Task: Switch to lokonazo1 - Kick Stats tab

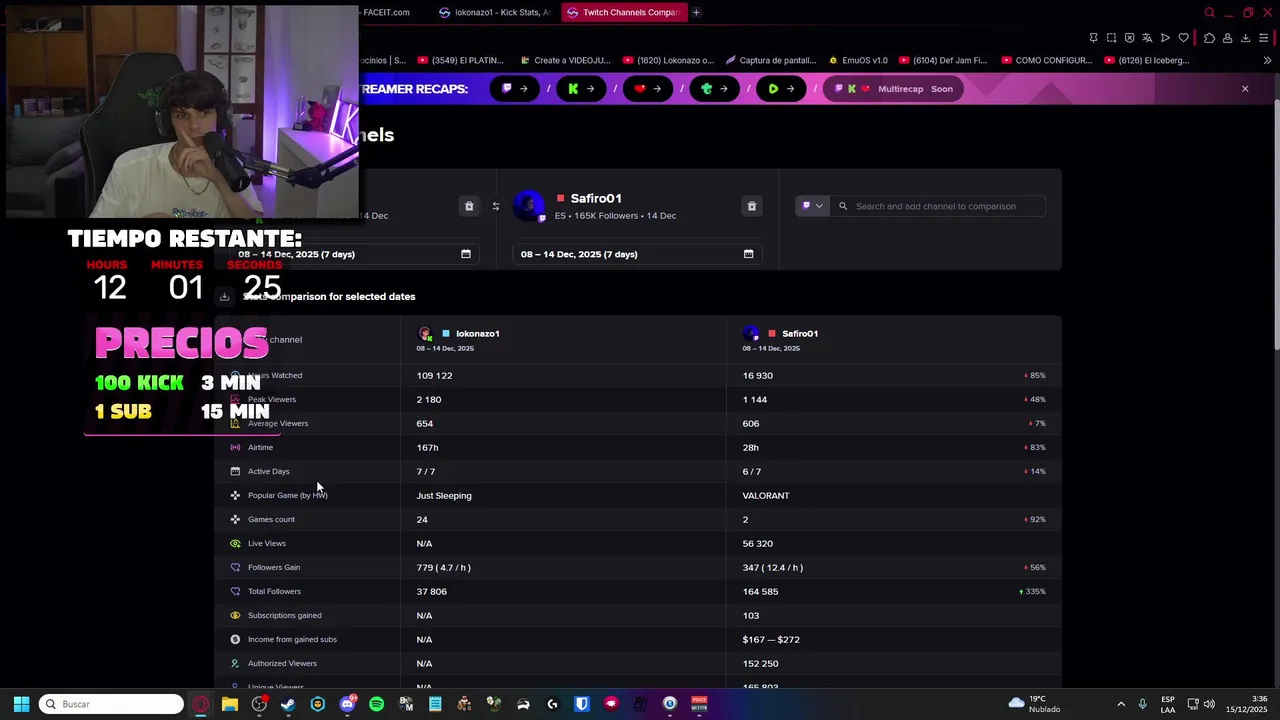Action: (494, 12)
